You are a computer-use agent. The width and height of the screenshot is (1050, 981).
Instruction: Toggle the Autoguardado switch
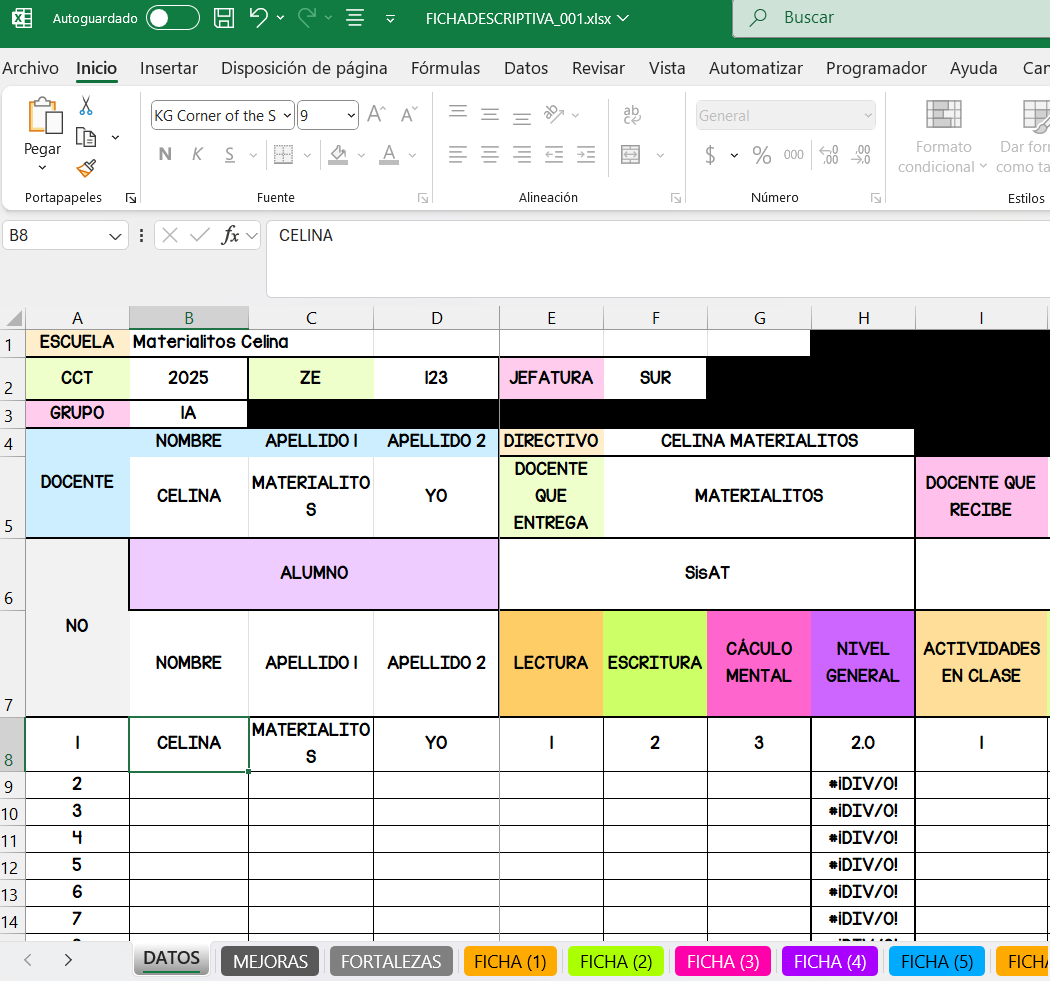[x=173, y=18]
